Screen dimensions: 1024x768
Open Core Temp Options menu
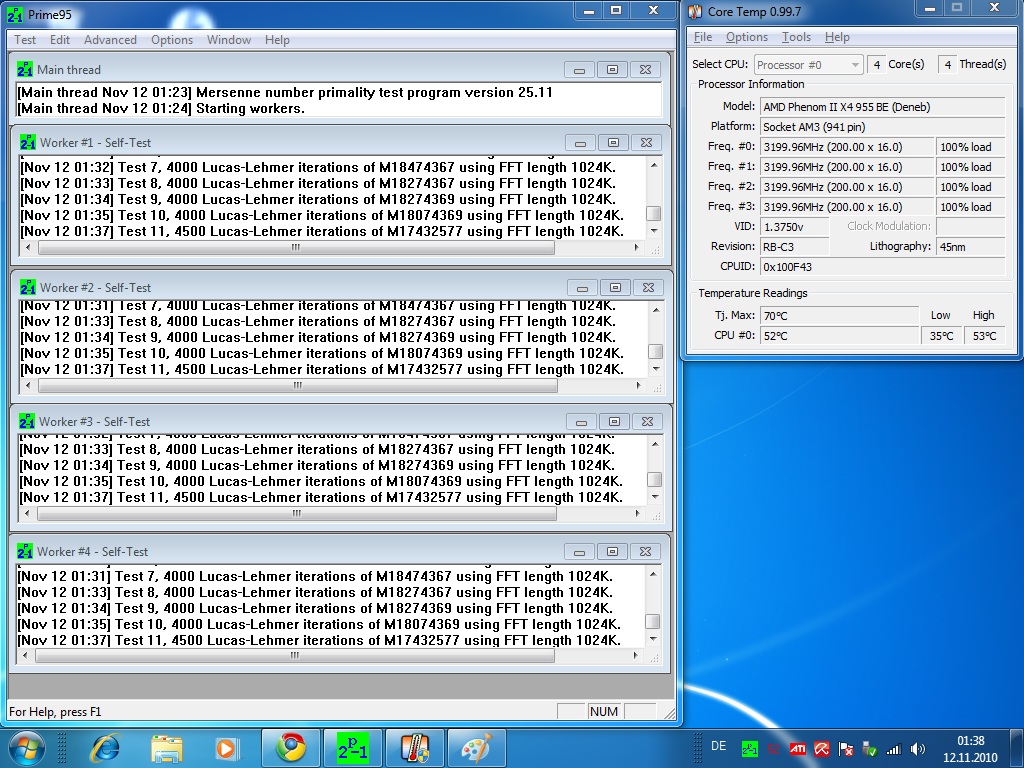point(746,37)
